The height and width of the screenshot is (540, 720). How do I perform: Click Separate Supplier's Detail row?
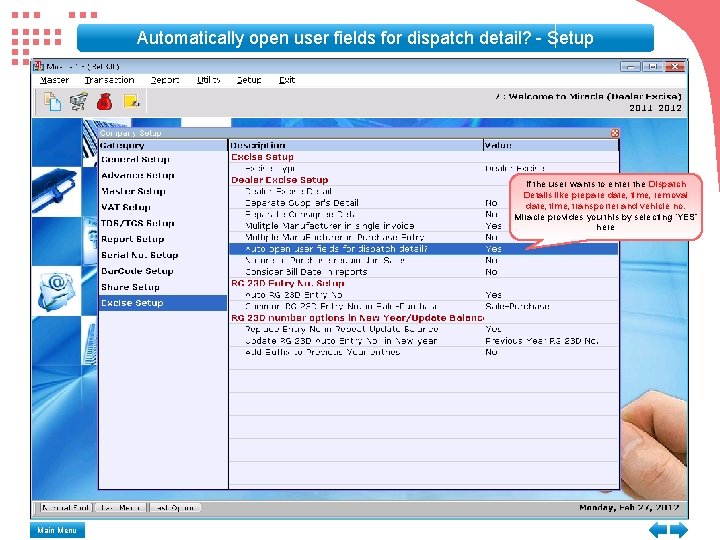pyautogui.click(x=423, y=203)
